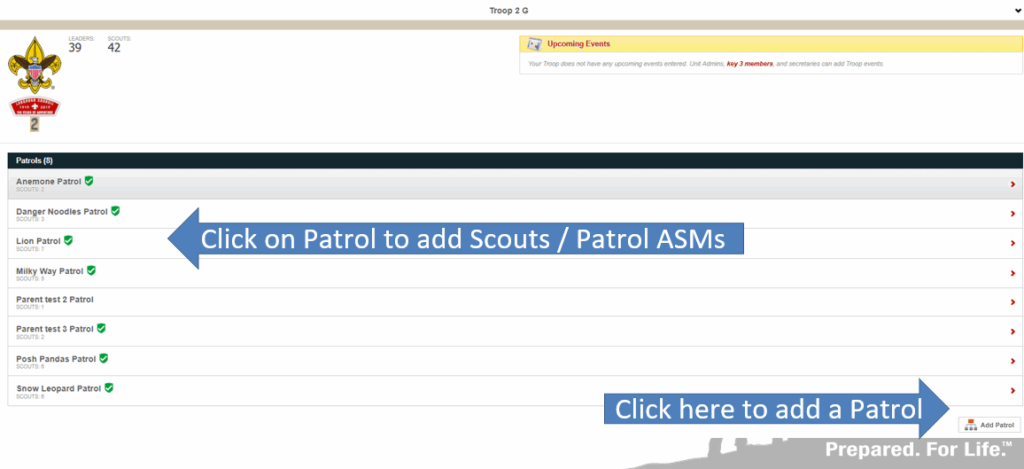Click green shield beside Danger Noodles Patrol
Image resolution: width=1024 pixels, height=469 pixels.
[x=115, y=211]
